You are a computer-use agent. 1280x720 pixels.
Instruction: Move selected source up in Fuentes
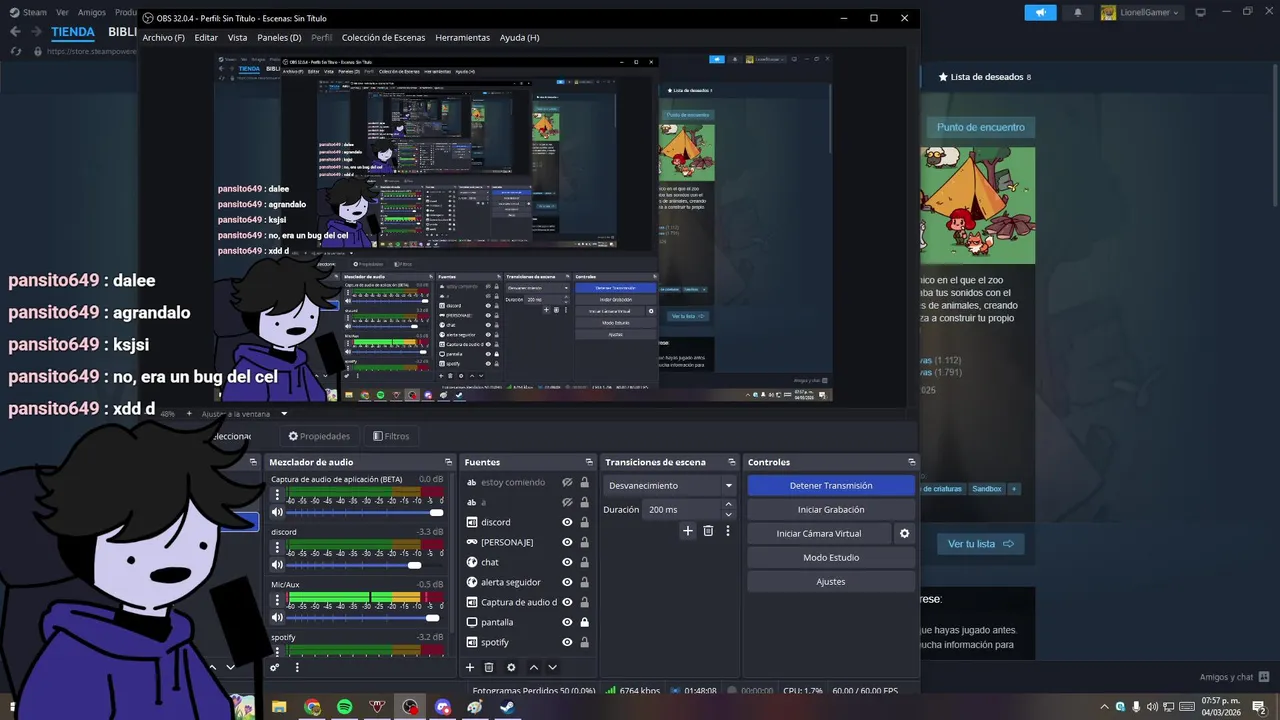(533, 667)
